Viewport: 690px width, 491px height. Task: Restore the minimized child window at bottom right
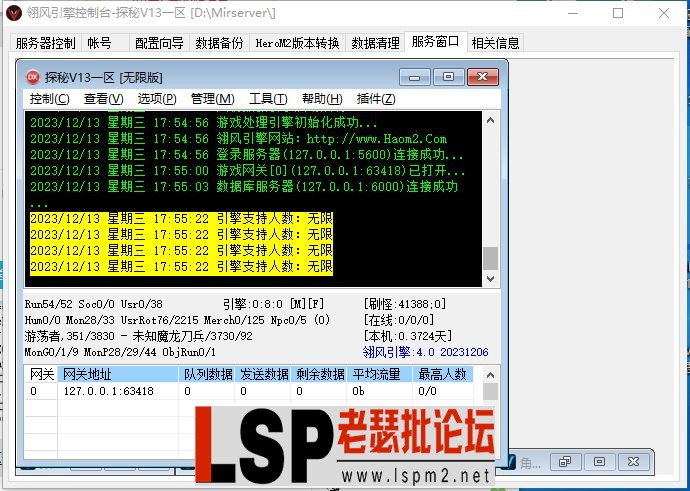[565, 462]
